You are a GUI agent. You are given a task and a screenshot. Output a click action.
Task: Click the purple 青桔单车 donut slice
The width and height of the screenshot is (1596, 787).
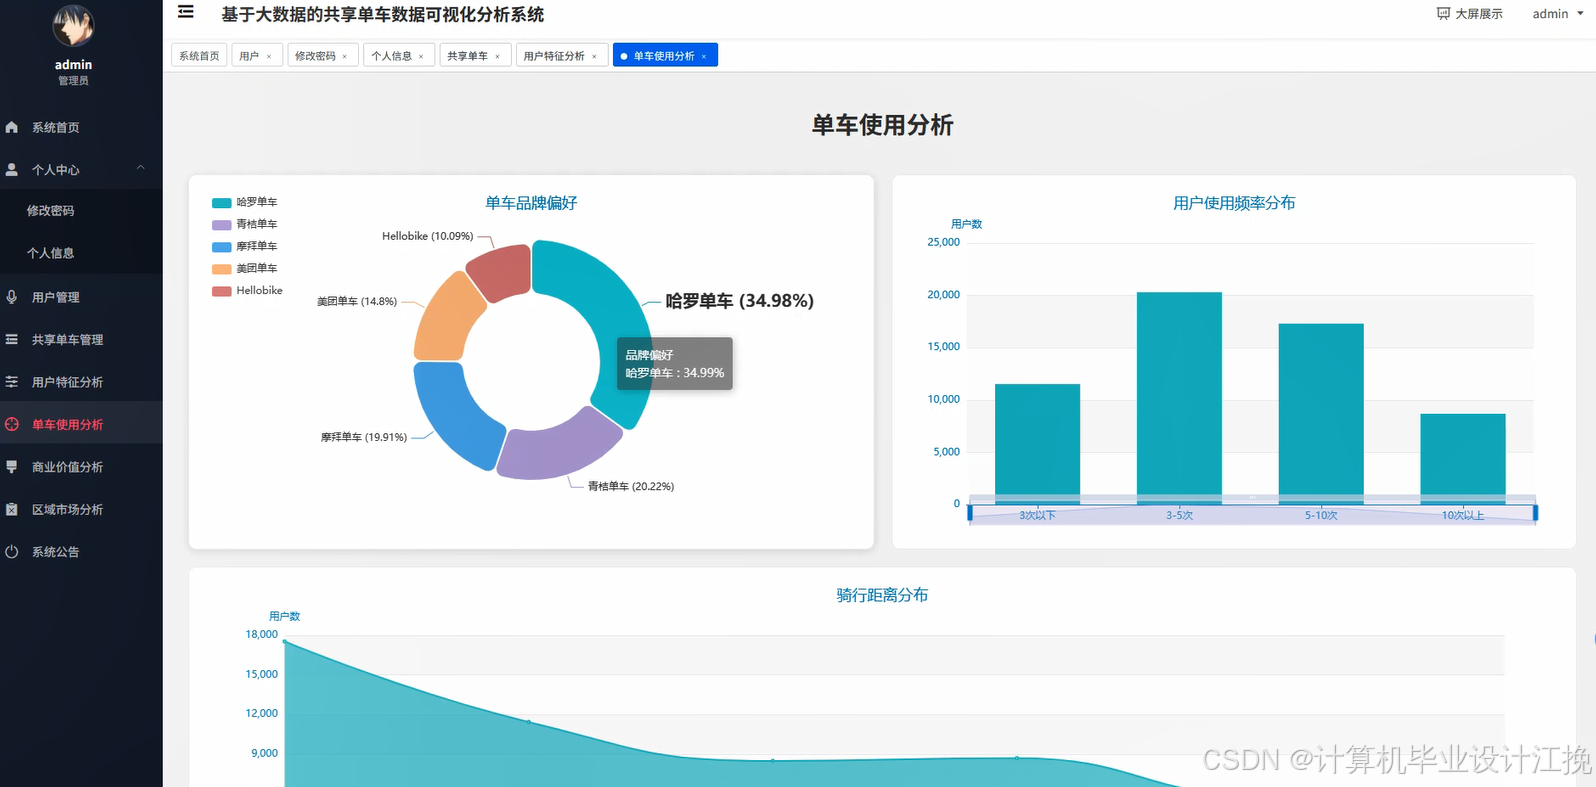tap(562, 448)
